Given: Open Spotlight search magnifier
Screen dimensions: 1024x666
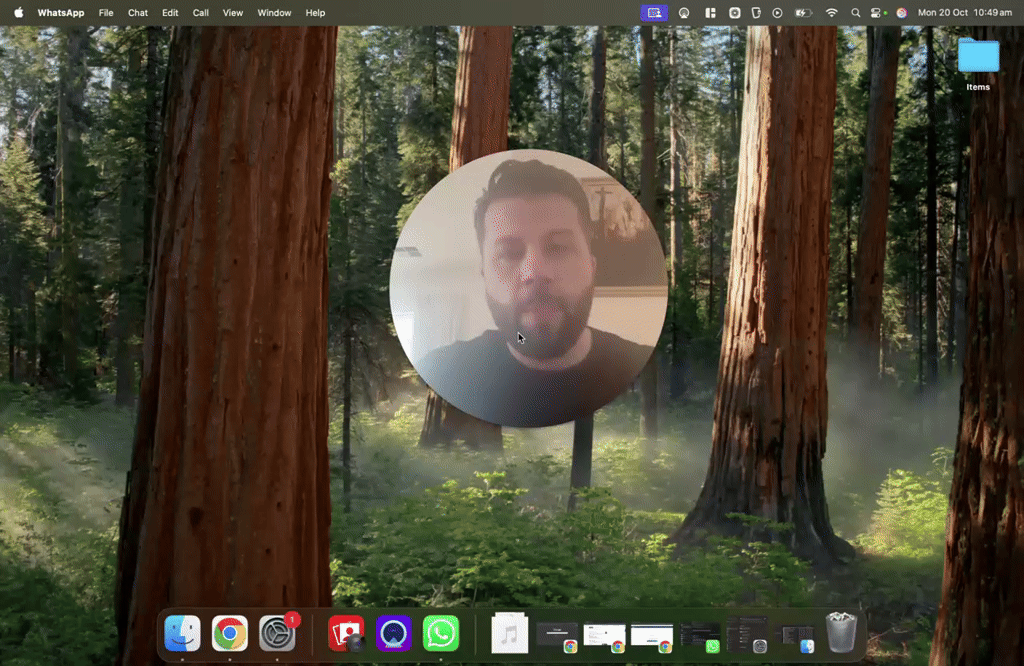Looking at the screenshot, I should pyautogui.click(x=856, y=12).
